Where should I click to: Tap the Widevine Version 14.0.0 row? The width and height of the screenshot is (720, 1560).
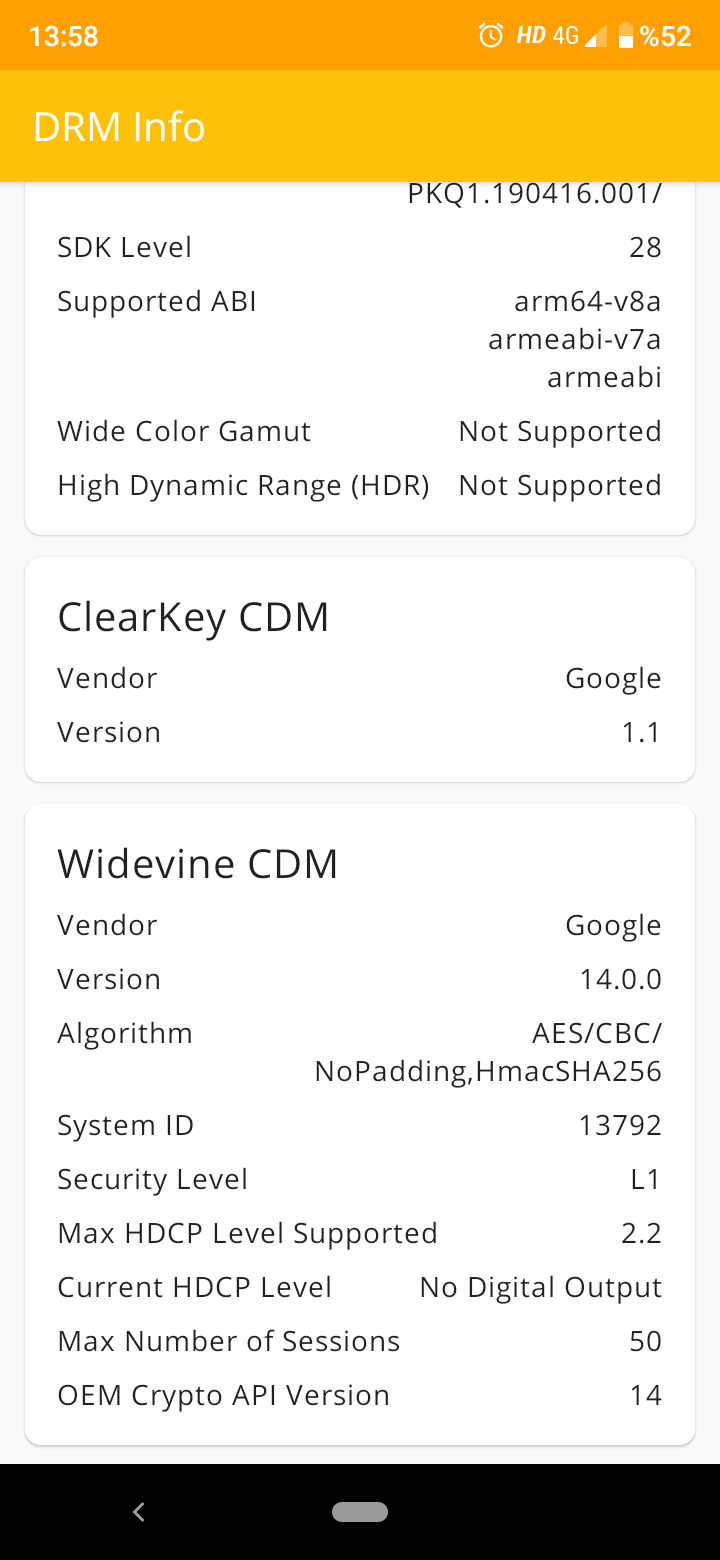pos(360,979)
